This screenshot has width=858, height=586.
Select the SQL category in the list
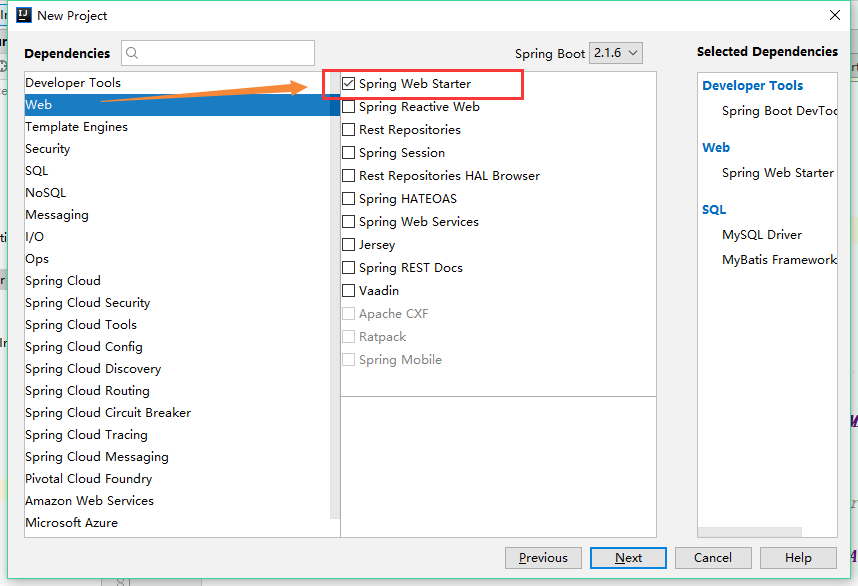click(177, 171)
